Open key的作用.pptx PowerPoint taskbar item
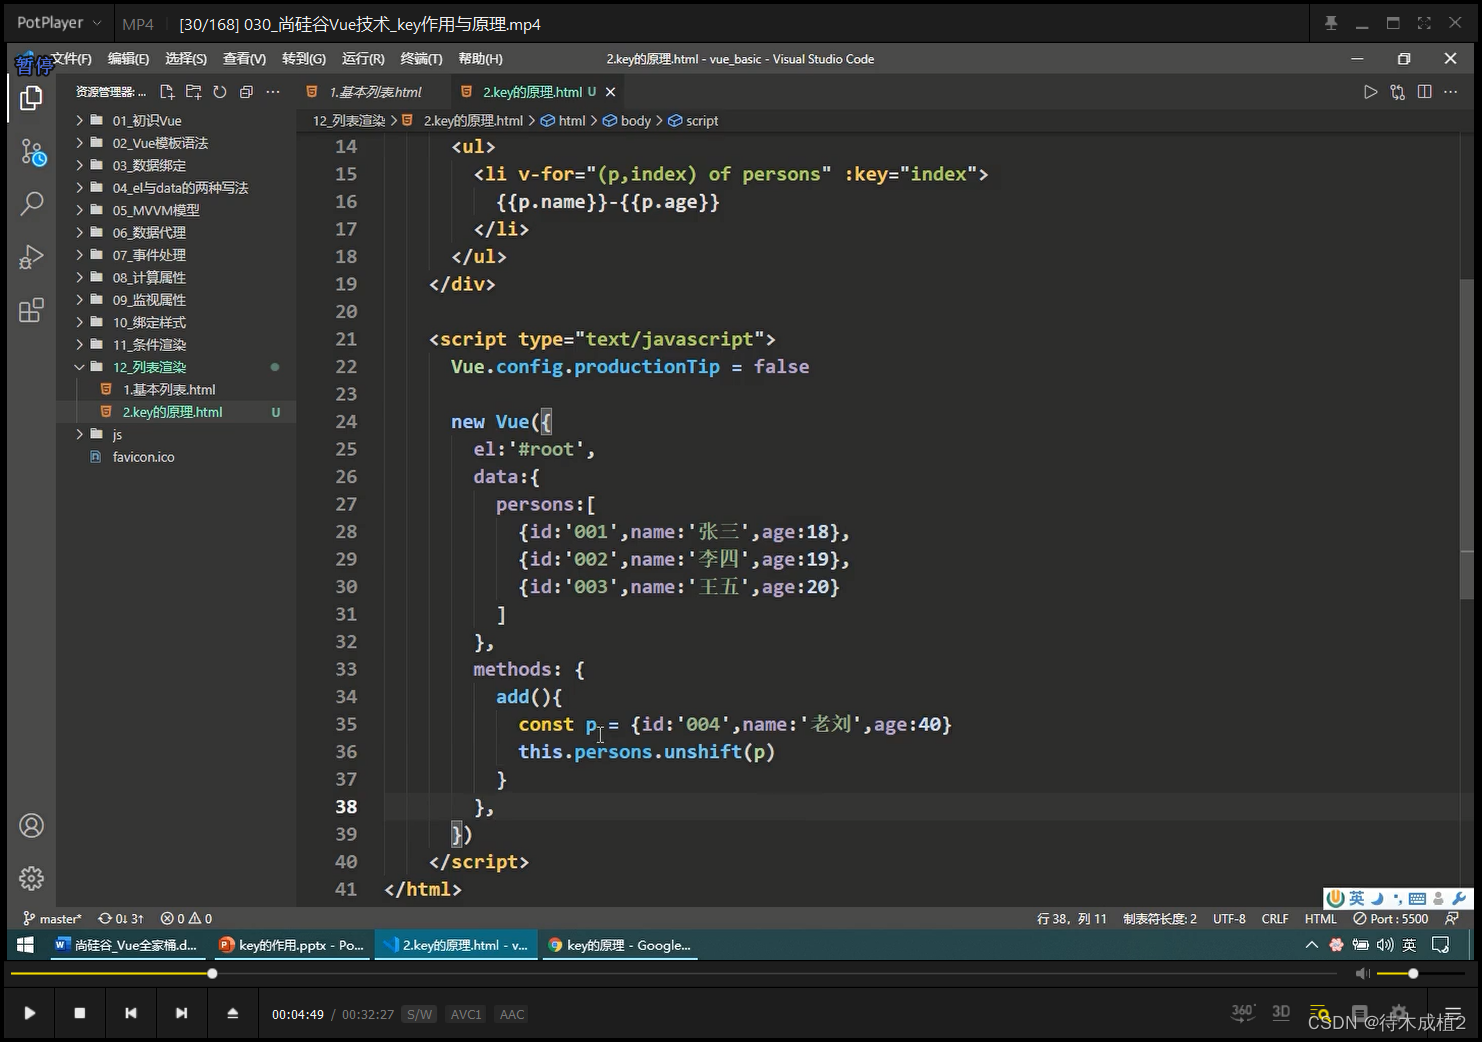 (291, 945)
